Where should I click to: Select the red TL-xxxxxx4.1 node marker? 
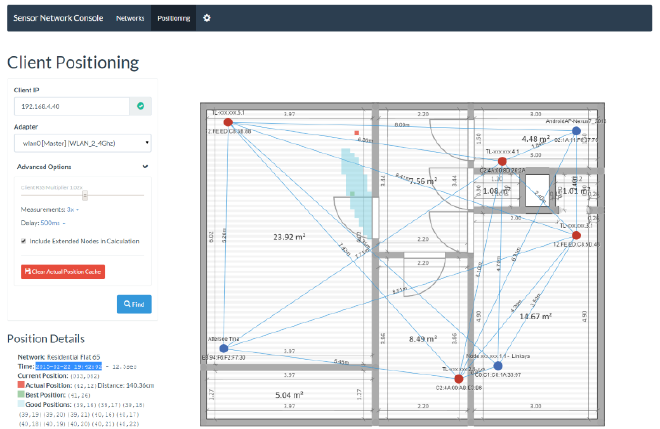[502, 161]
